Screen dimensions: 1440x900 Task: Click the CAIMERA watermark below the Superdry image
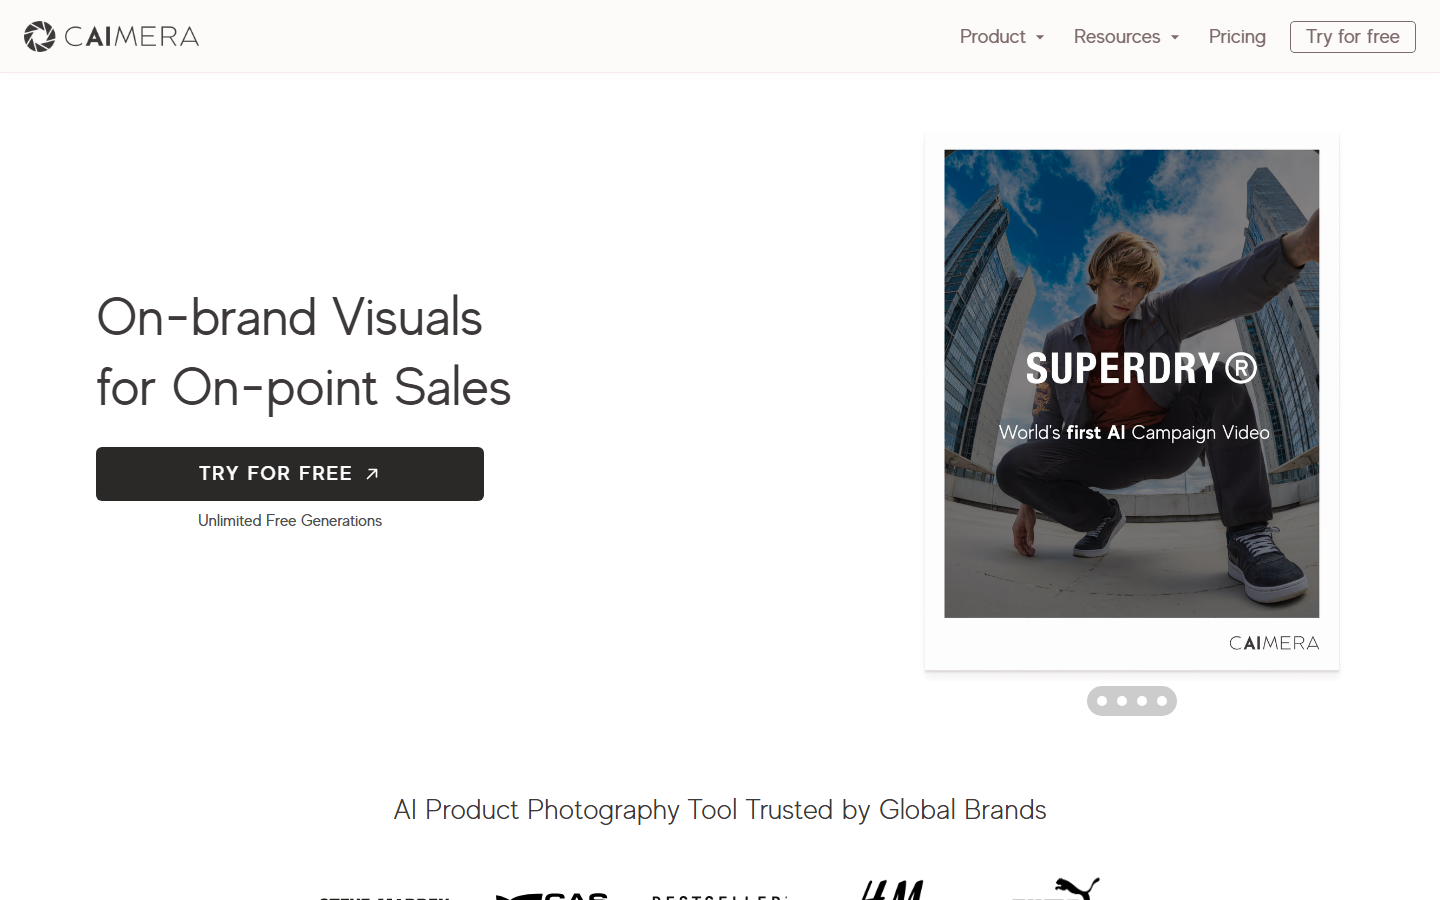coord(1273,643)
